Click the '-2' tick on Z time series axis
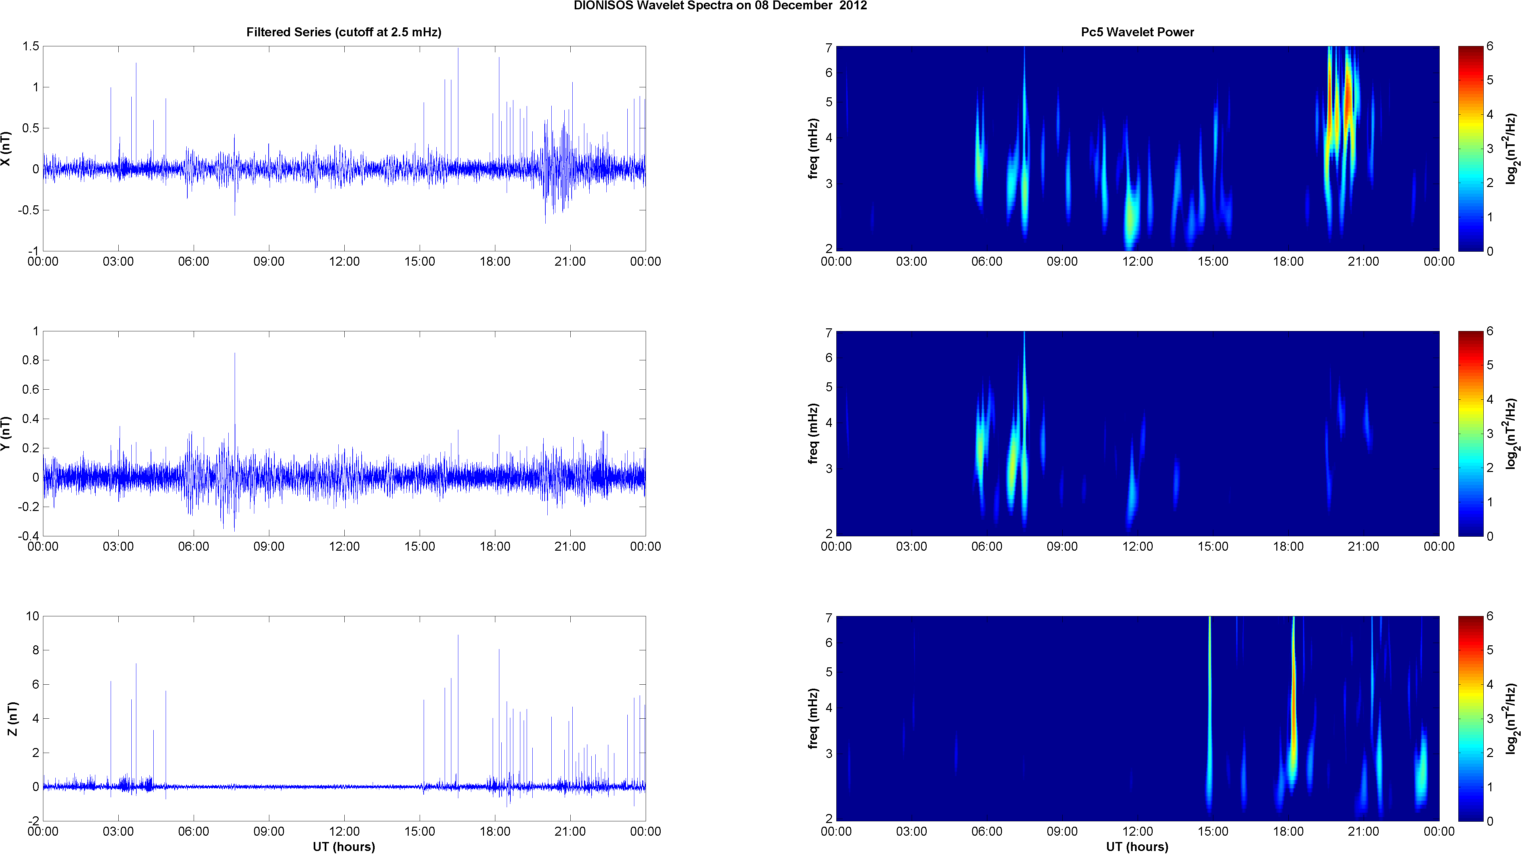The width and height of the screenshot is (1521, 854). point(33,821)
